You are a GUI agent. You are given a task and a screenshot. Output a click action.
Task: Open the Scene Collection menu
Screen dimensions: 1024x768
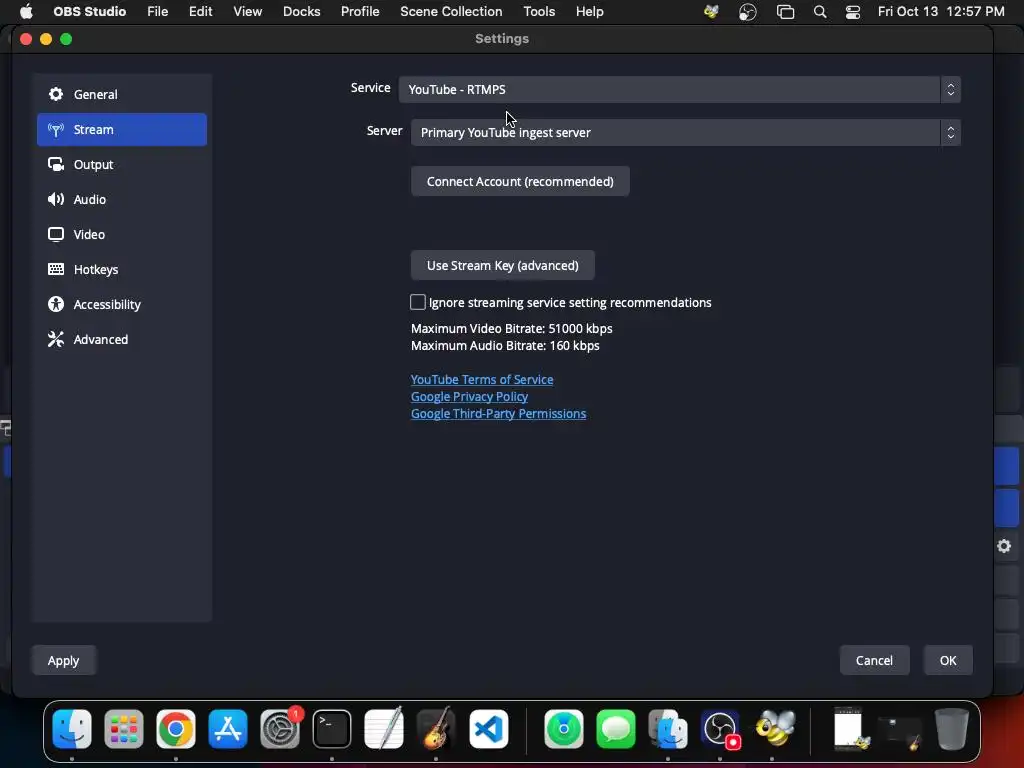[451, 12]
